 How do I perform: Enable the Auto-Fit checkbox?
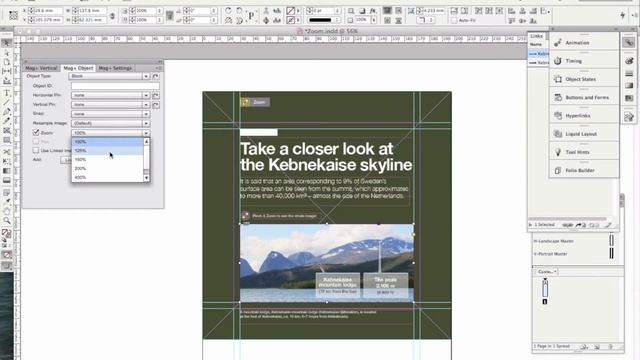click(x=454, y=20)
